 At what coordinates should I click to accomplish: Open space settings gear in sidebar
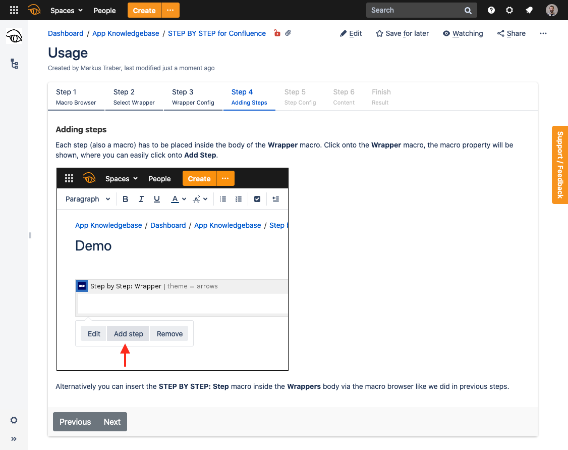pos(14,420)
